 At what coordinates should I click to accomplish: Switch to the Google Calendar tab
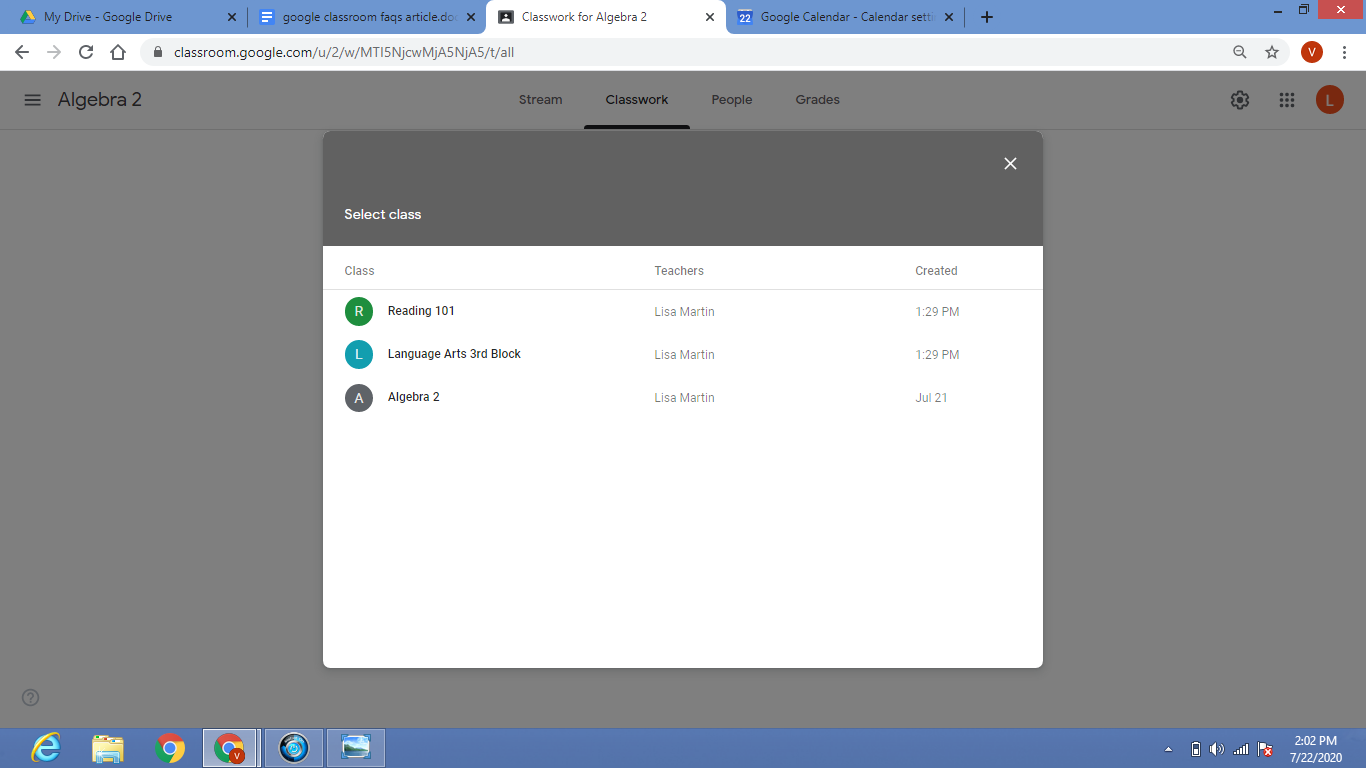pos(846,17)
